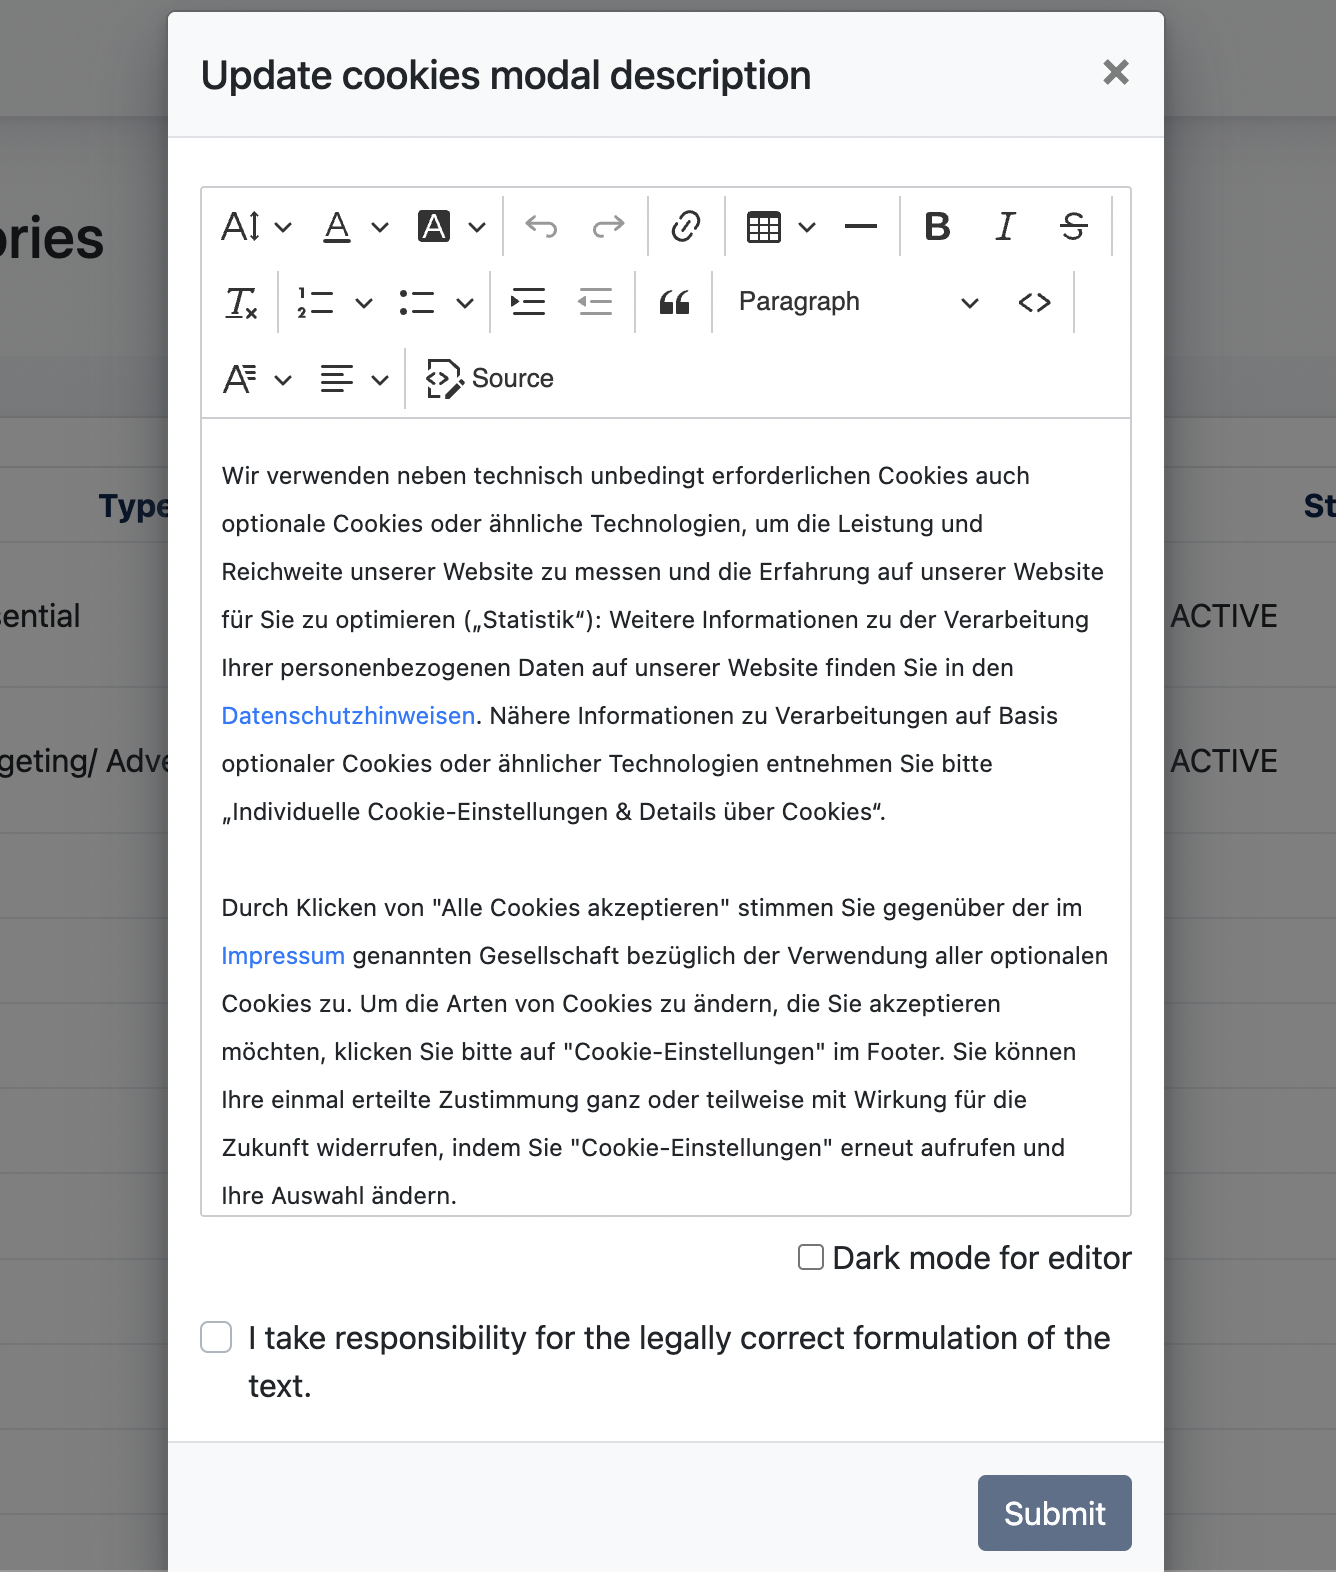Apply block quote formatting
The image size is (1336, 1572).
[x=675, y=302]
